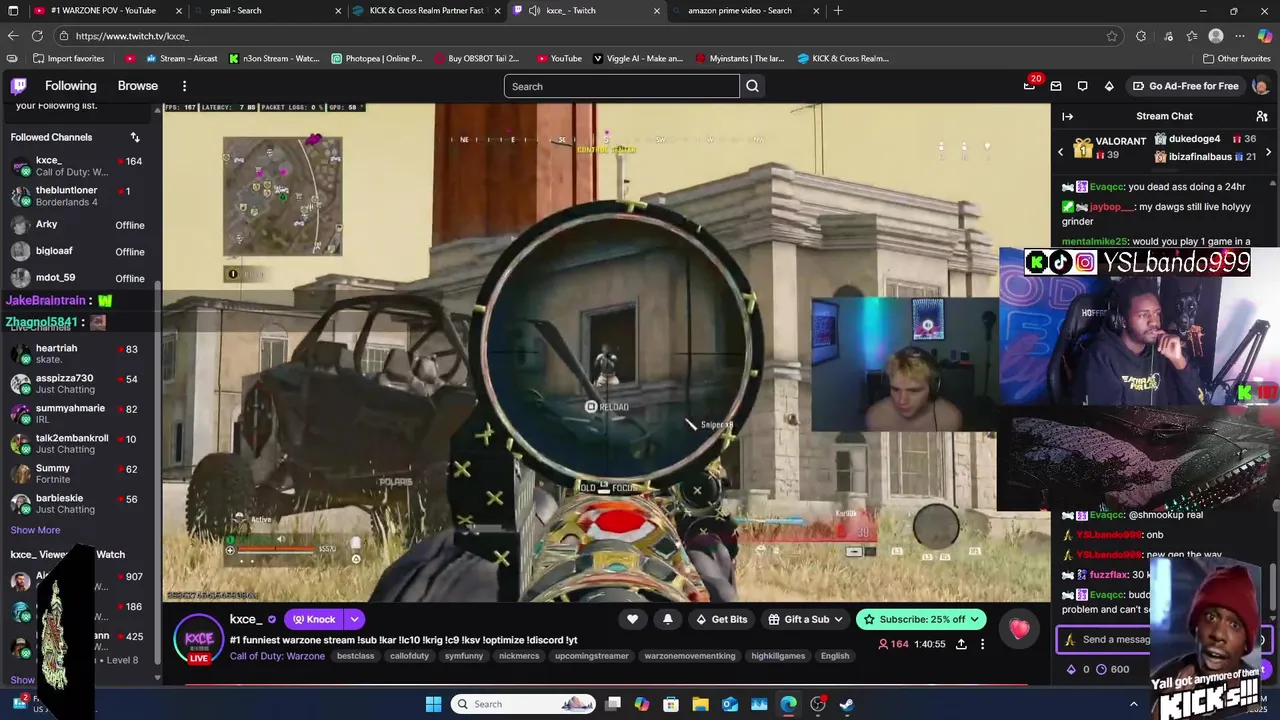The height and width of the screenshot is (720, 1280).
Task: Click the verified badge next to kxce_
Action: click(x=272, y=620)
